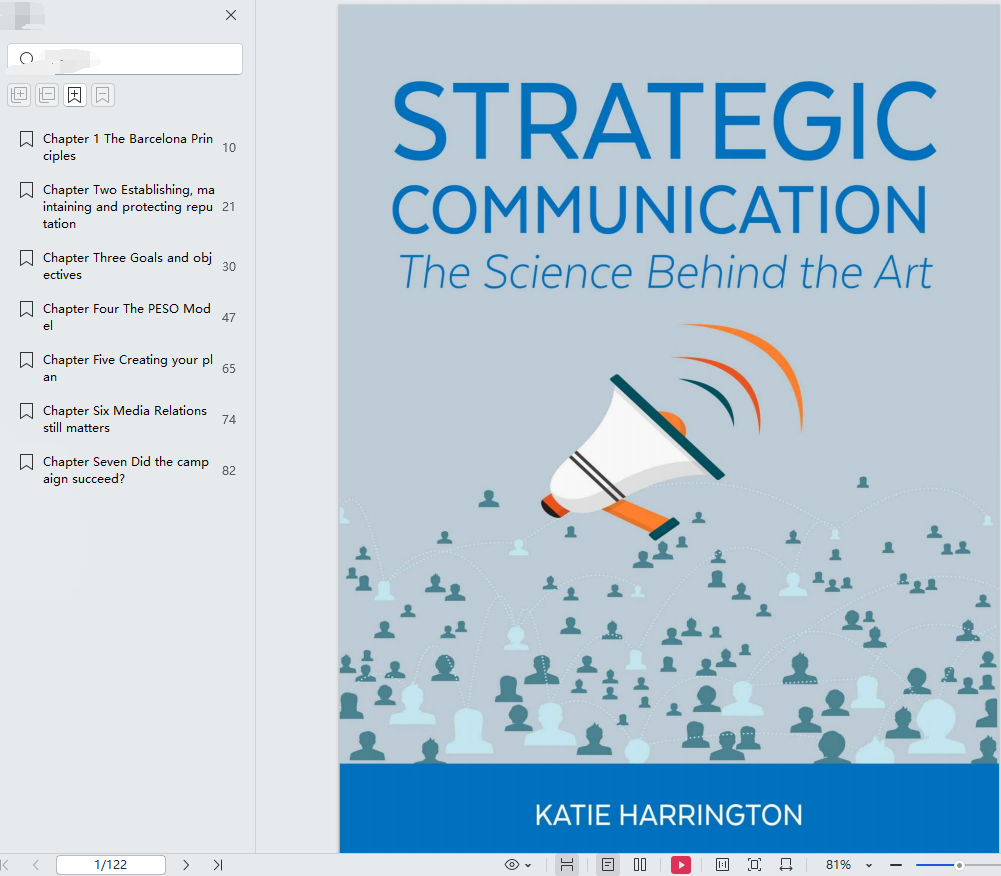
Task: Toggle continuous scrolling view icon
Action: pyautogui.click(x=567, y=865)
